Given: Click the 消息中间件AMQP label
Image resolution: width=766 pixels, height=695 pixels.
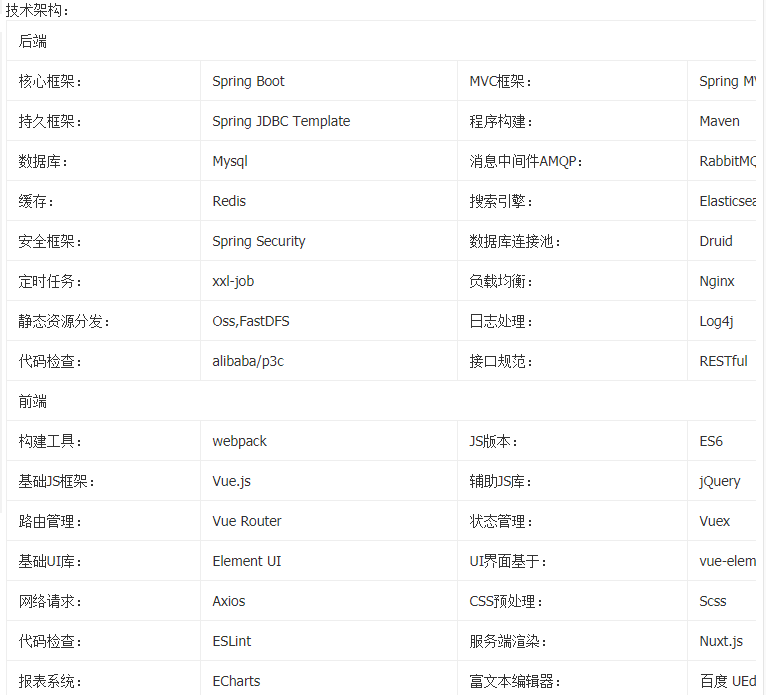Looking at the screenshot, I should point(526,161).
